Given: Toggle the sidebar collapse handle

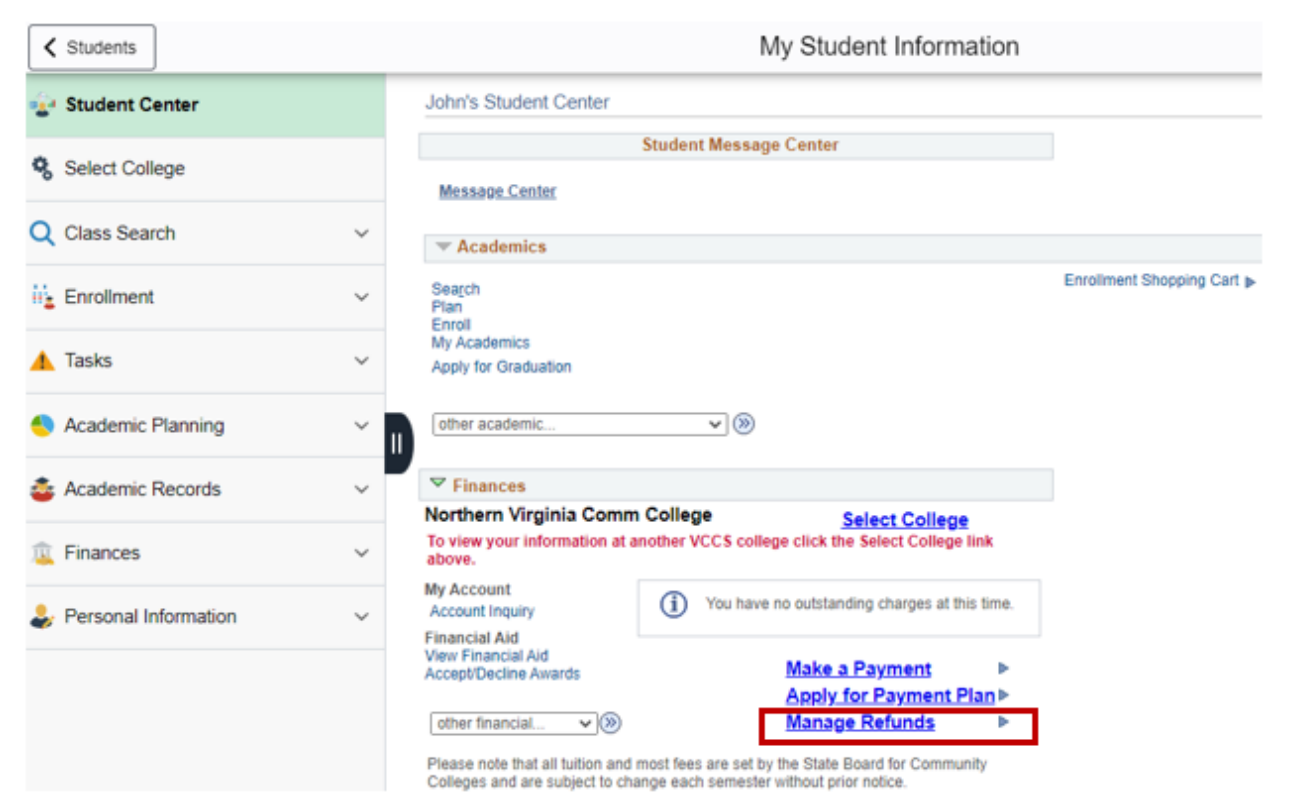Looking at the screenshot, I should pos(397,442).
